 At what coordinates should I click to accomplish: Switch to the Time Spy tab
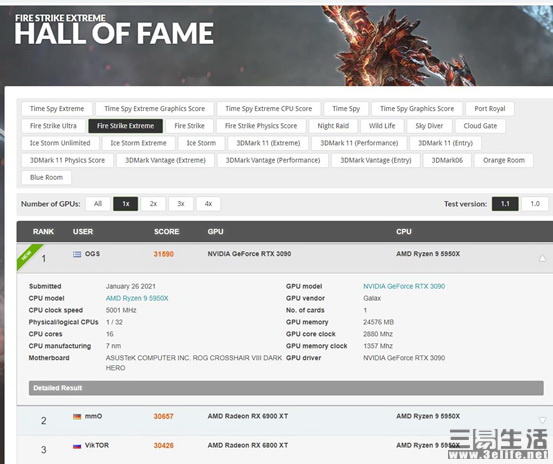(346, 109)
